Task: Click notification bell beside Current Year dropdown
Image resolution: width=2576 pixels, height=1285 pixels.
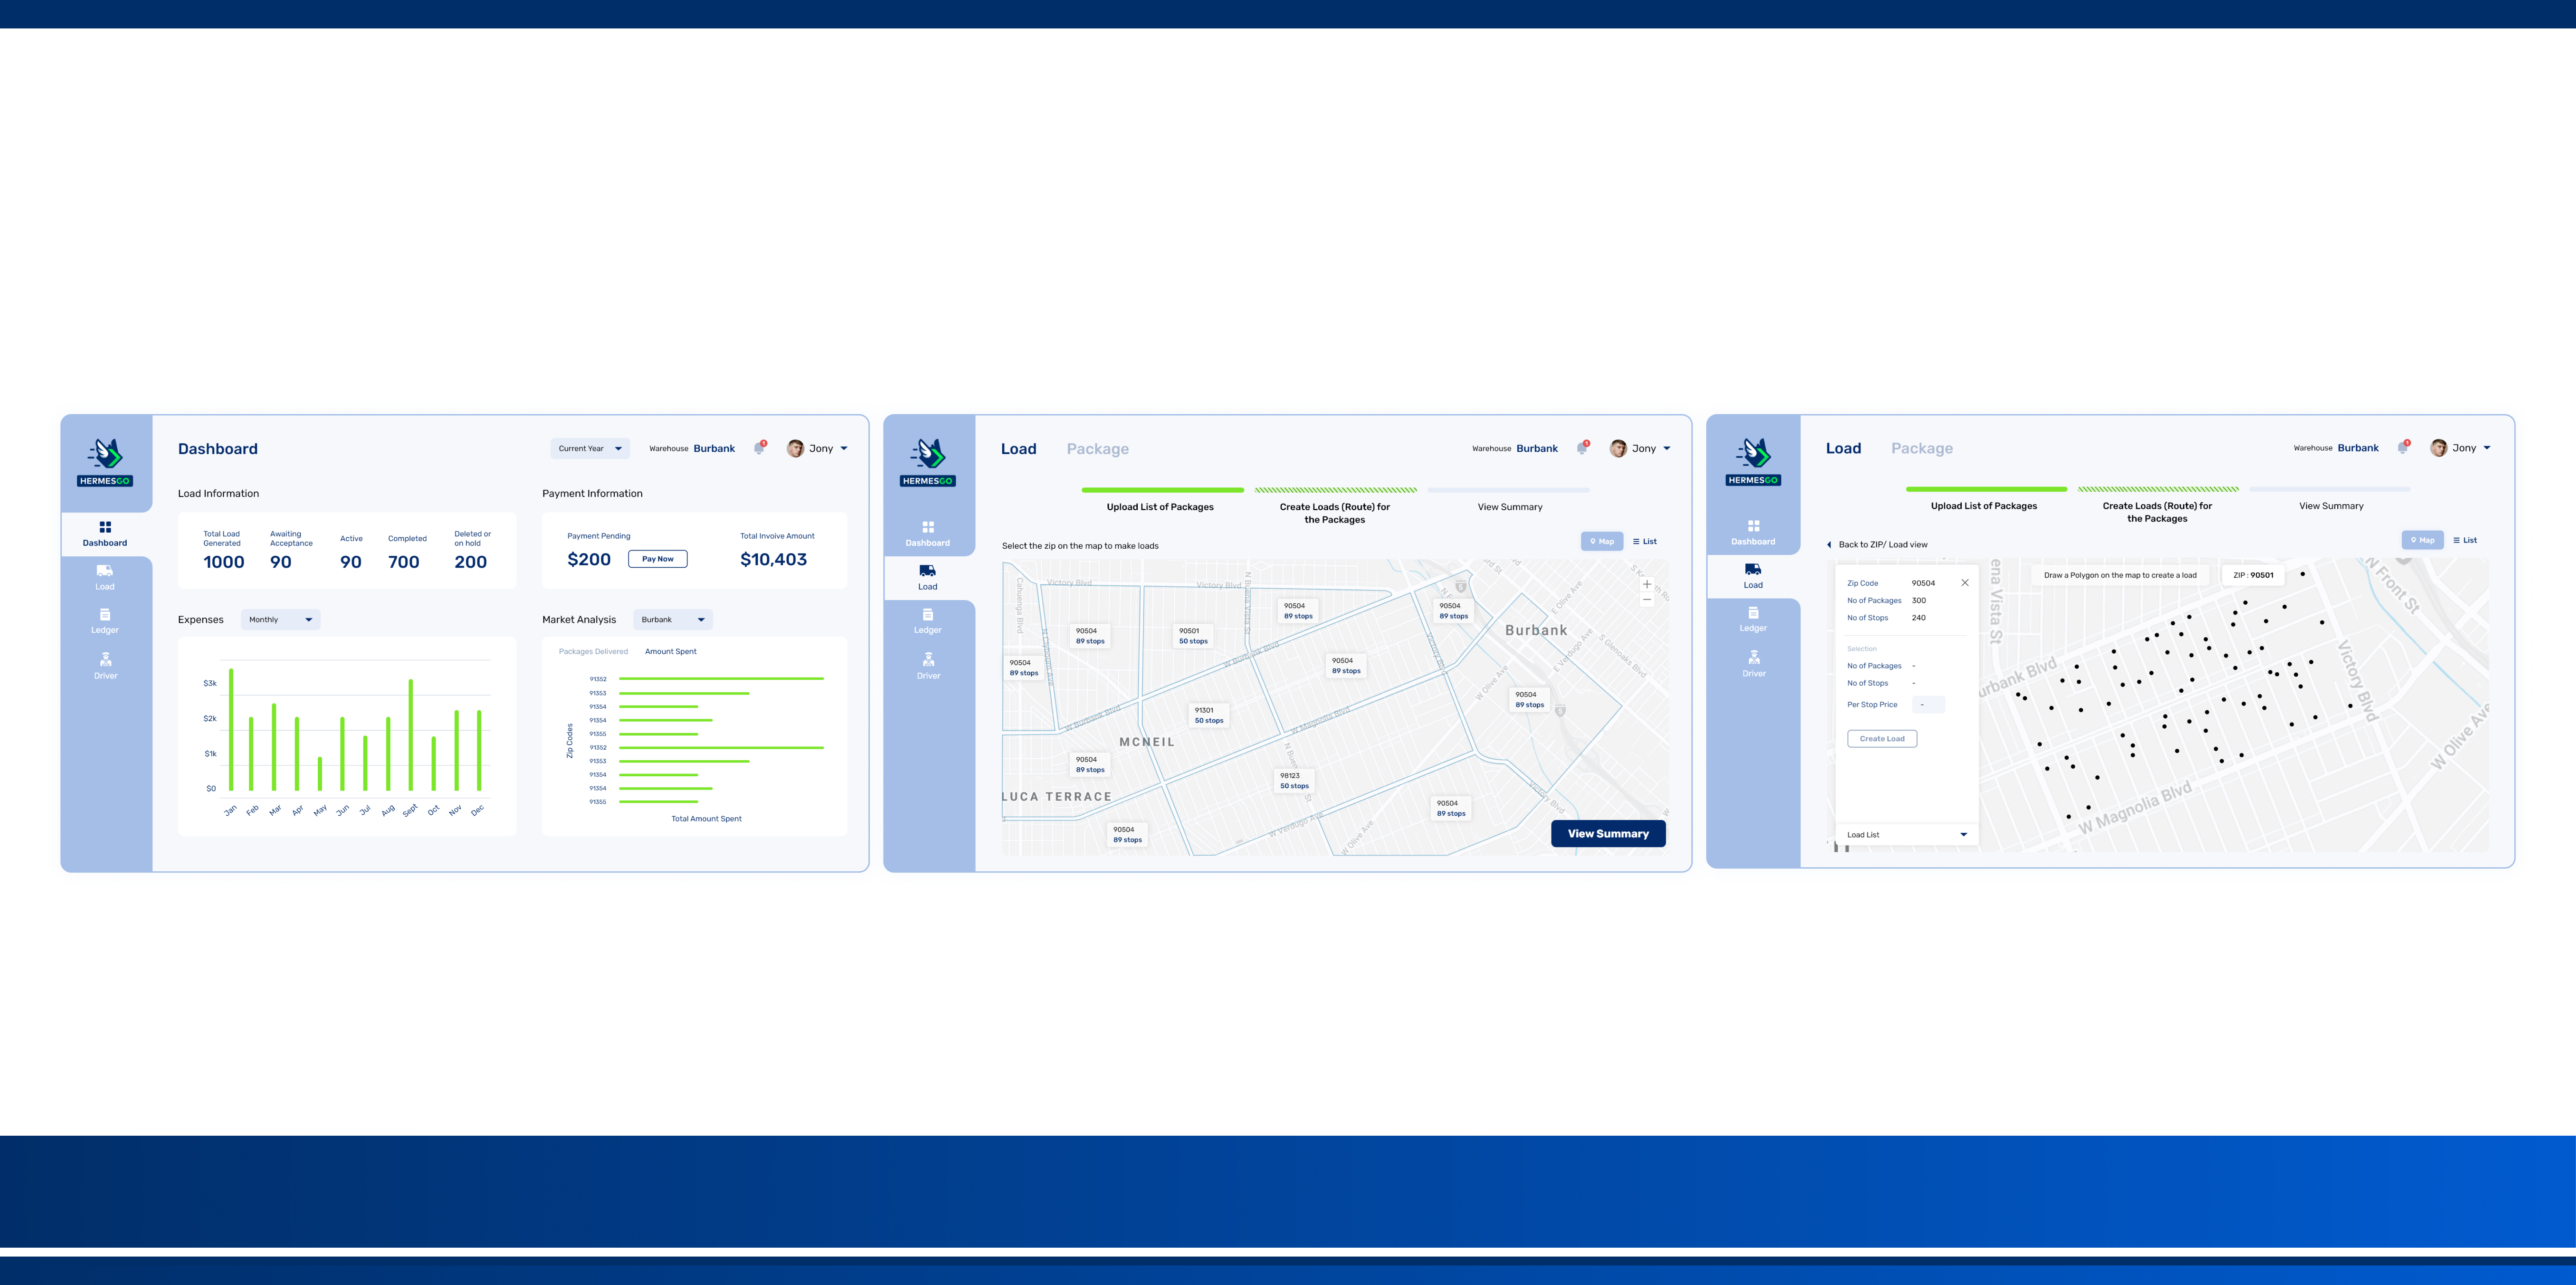Action: coord(759,449)
